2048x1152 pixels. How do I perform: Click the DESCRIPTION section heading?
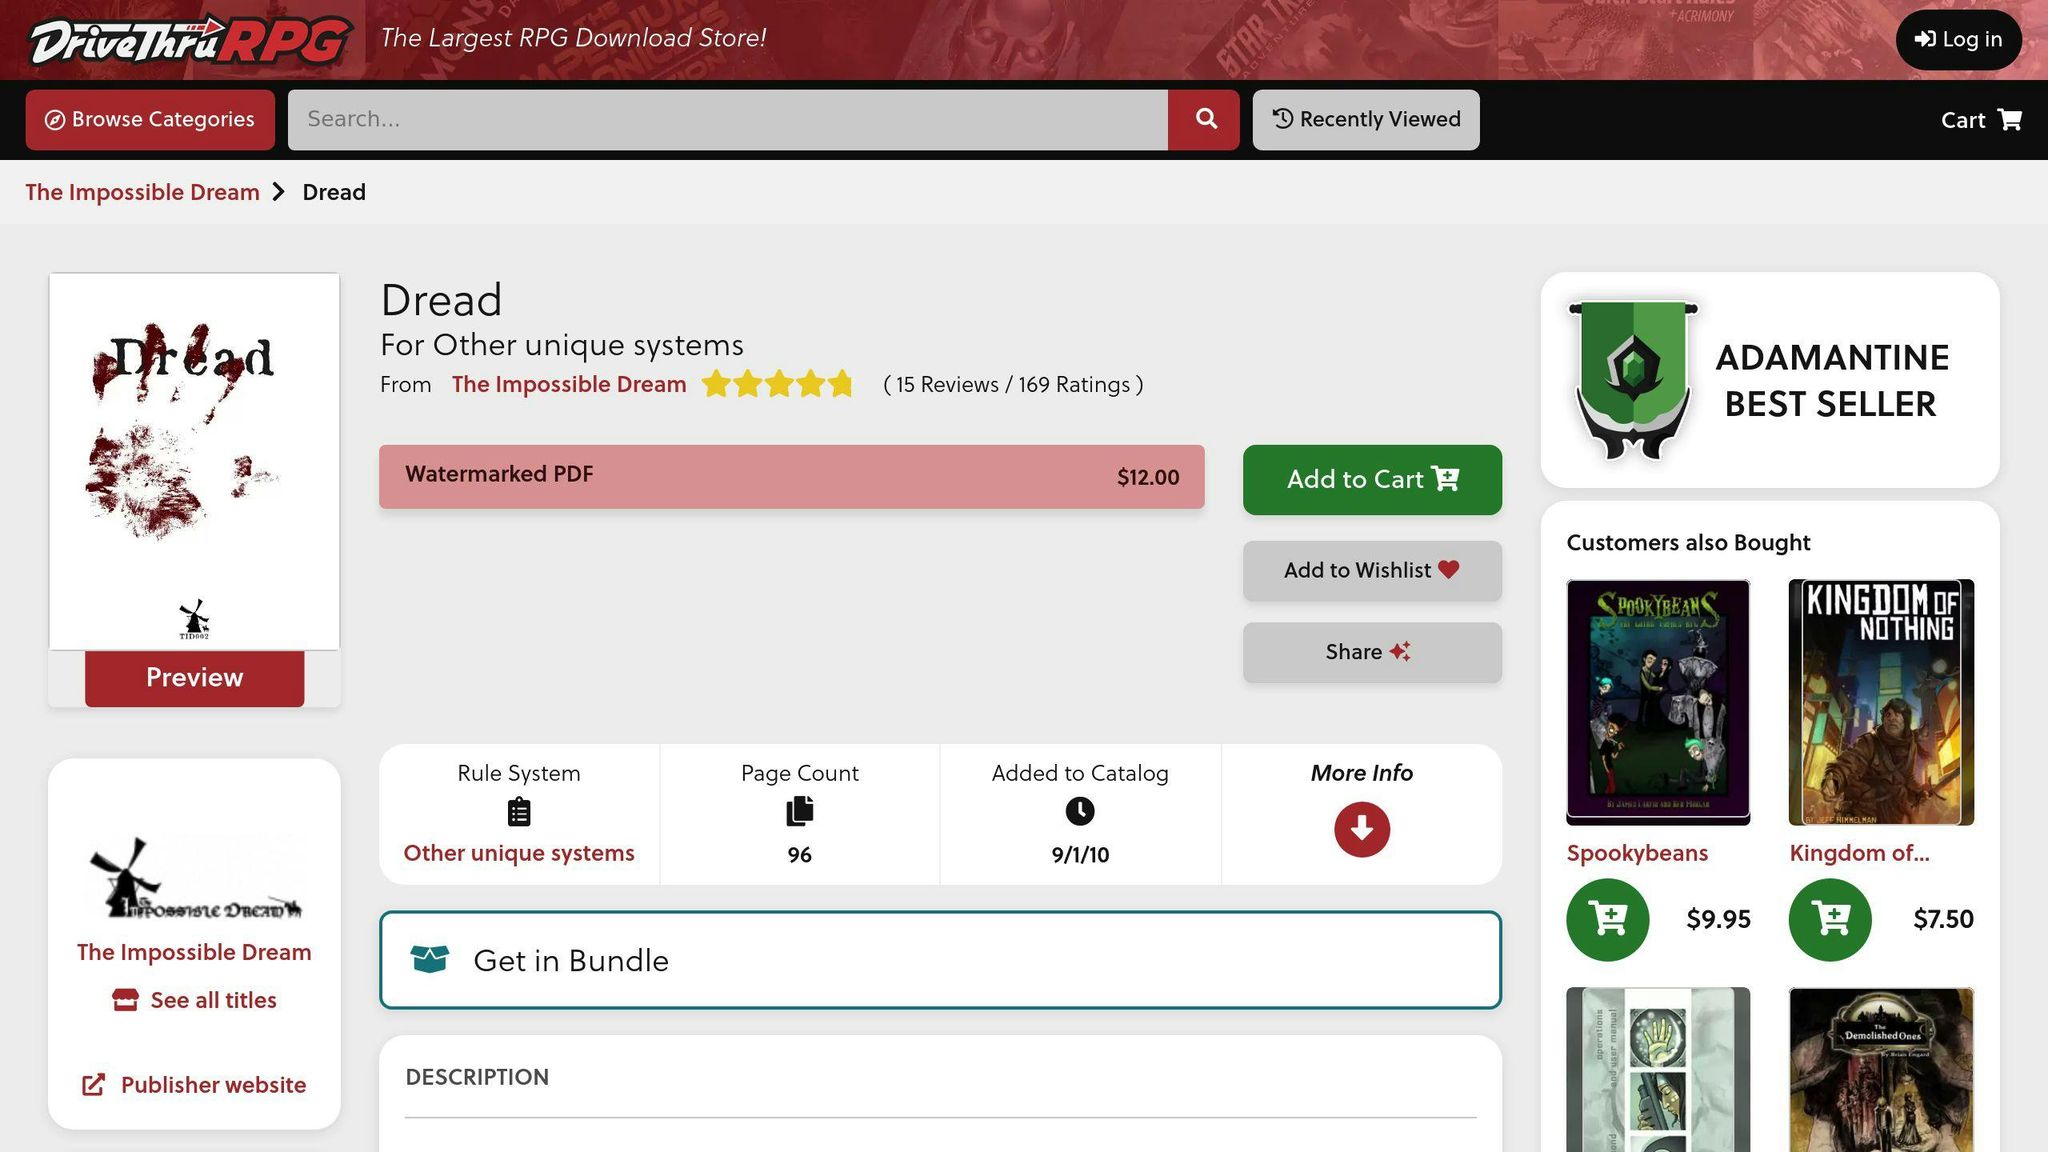[x=477, y=1077]
